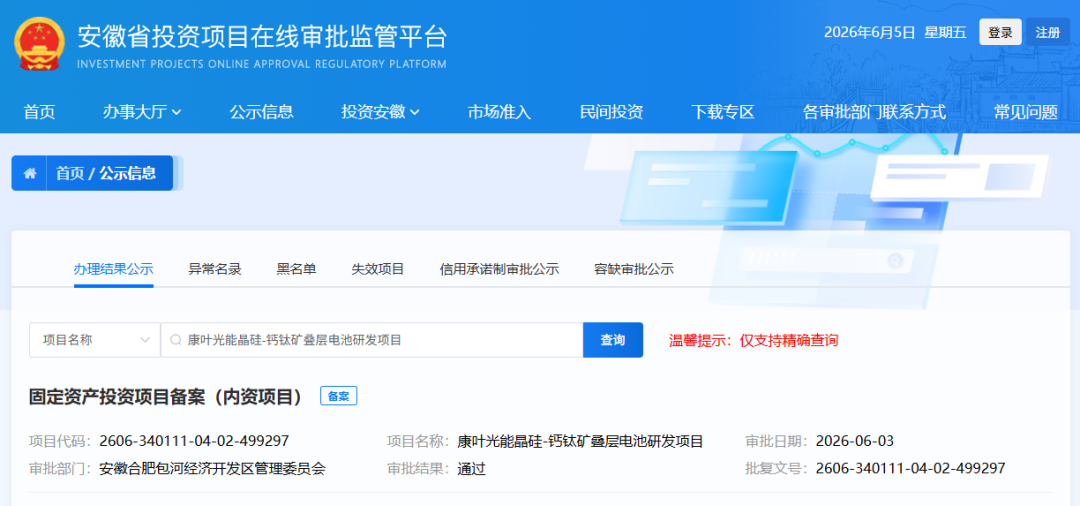Click the 注册 button
The width and height of the screenshot is (1080, 506).
pos(1048,32)
